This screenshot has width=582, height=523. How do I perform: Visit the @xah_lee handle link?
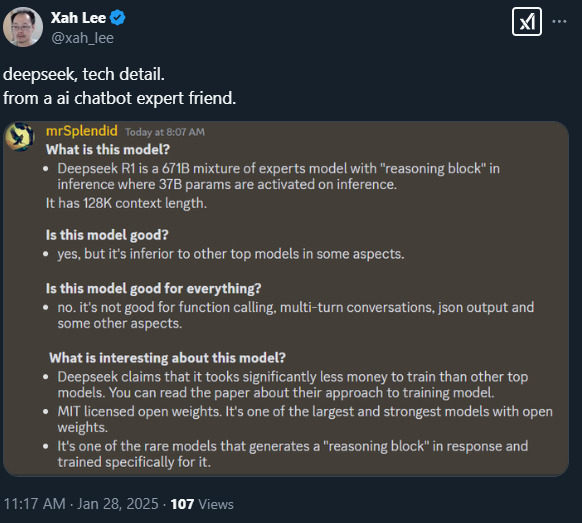click(x=82, y=38)
